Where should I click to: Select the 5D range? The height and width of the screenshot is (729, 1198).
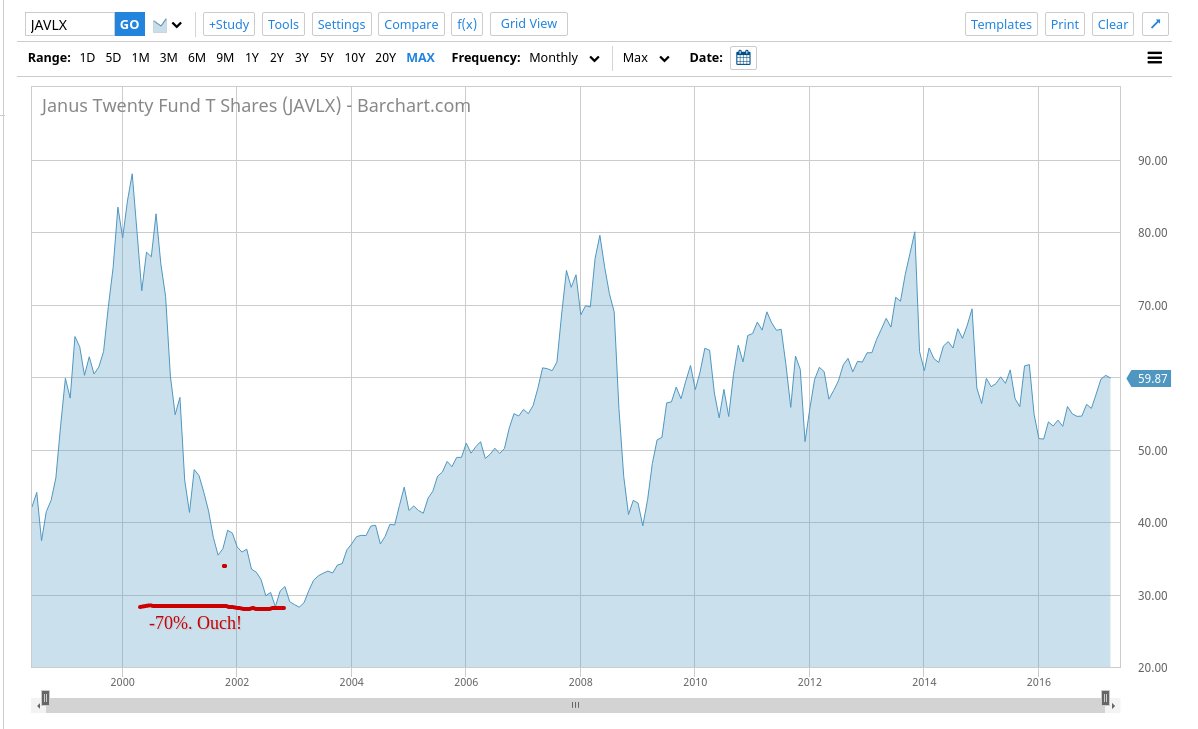coord(113,57)
